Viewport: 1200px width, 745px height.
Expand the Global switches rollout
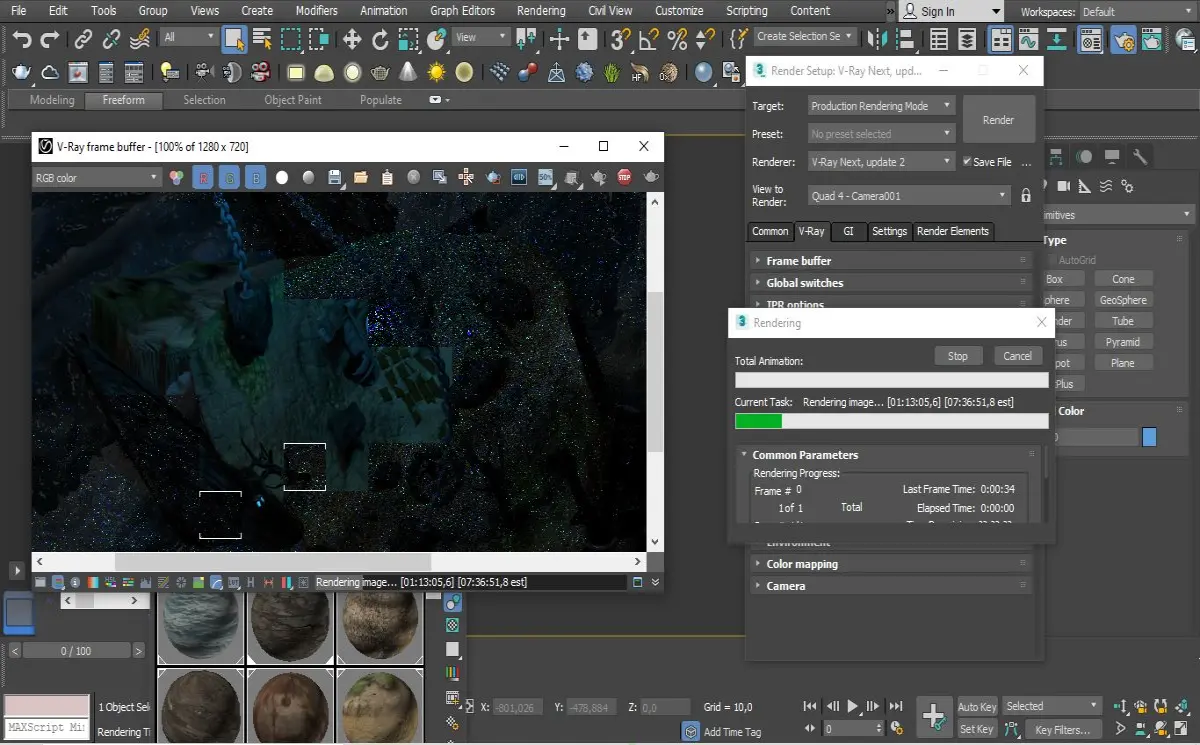(890, 283)
